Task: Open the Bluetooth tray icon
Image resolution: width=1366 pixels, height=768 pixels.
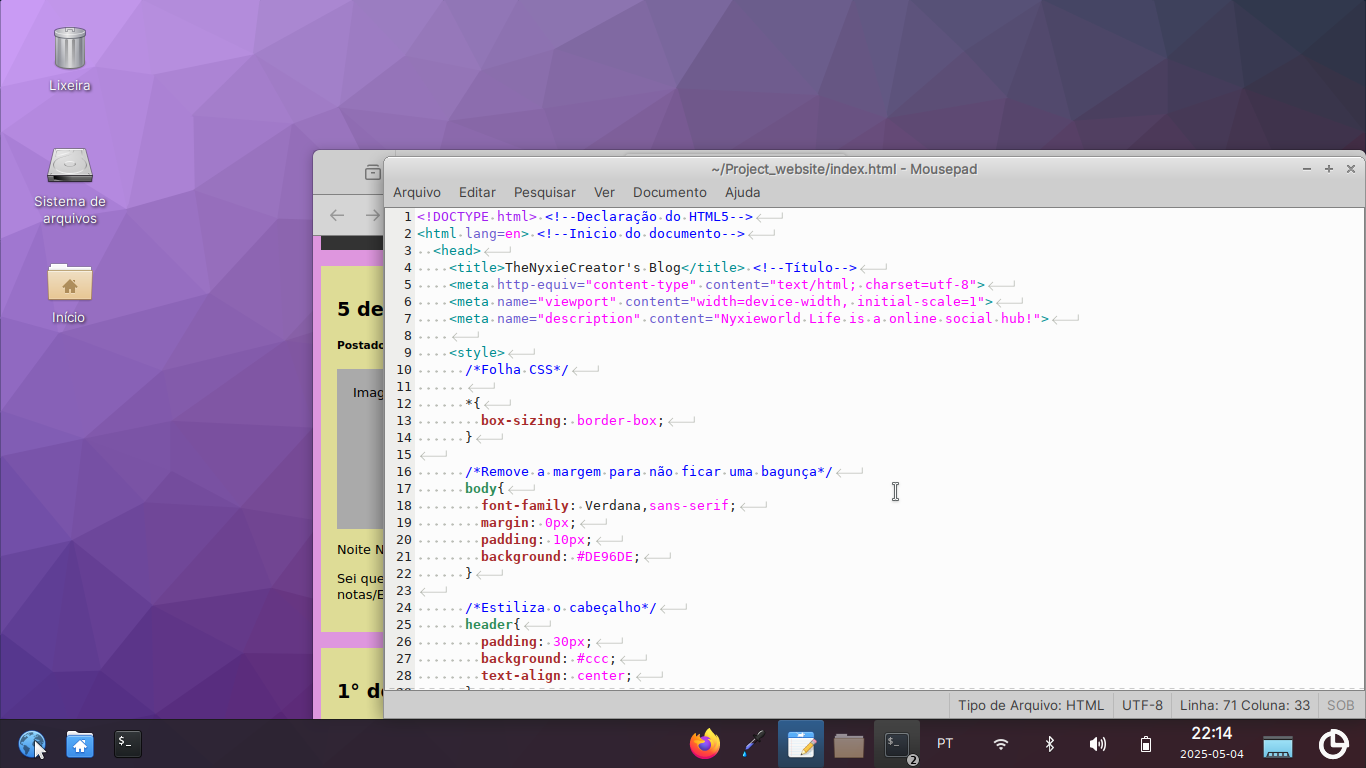Action: point(1049,744)
